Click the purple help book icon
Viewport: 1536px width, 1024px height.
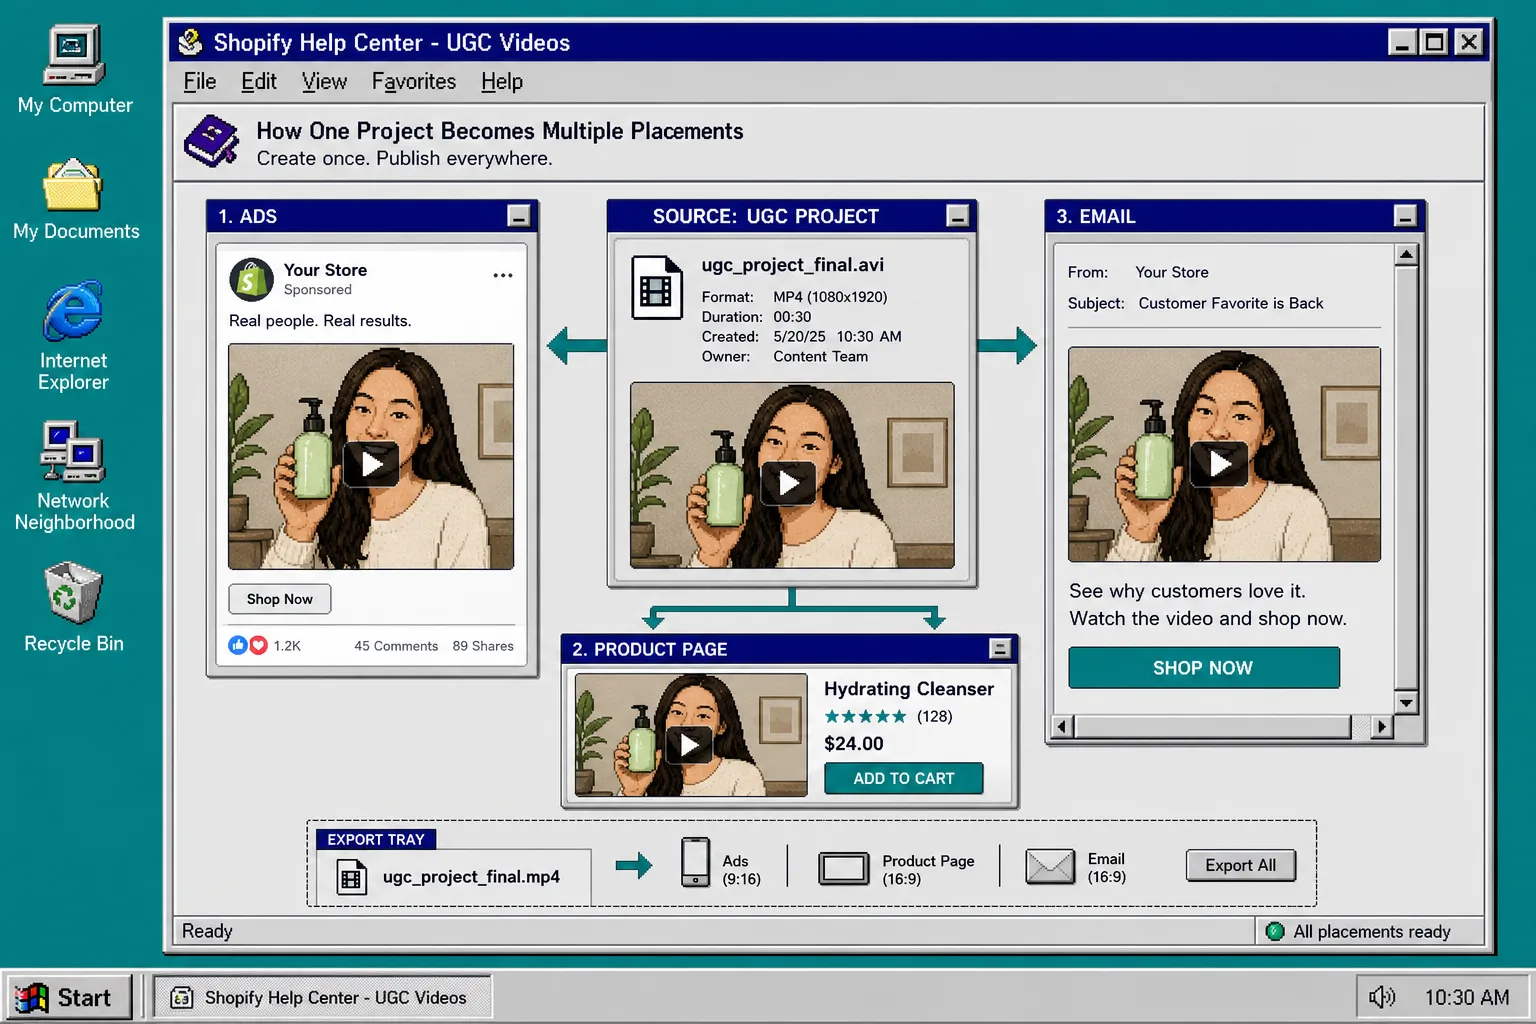(x=212, y=141)
